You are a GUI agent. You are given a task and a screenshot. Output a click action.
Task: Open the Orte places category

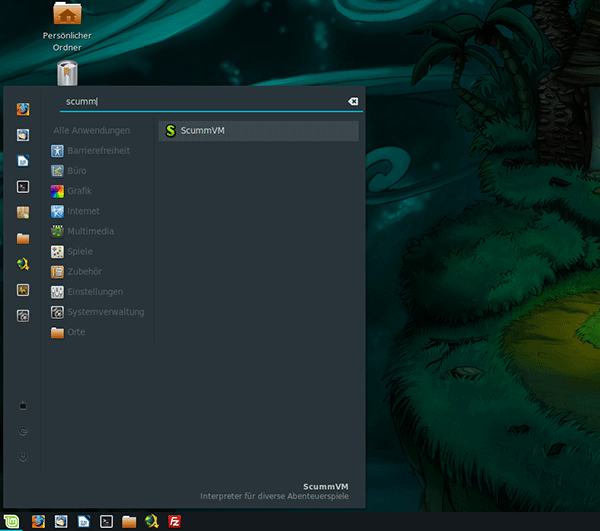coord(75,332)
